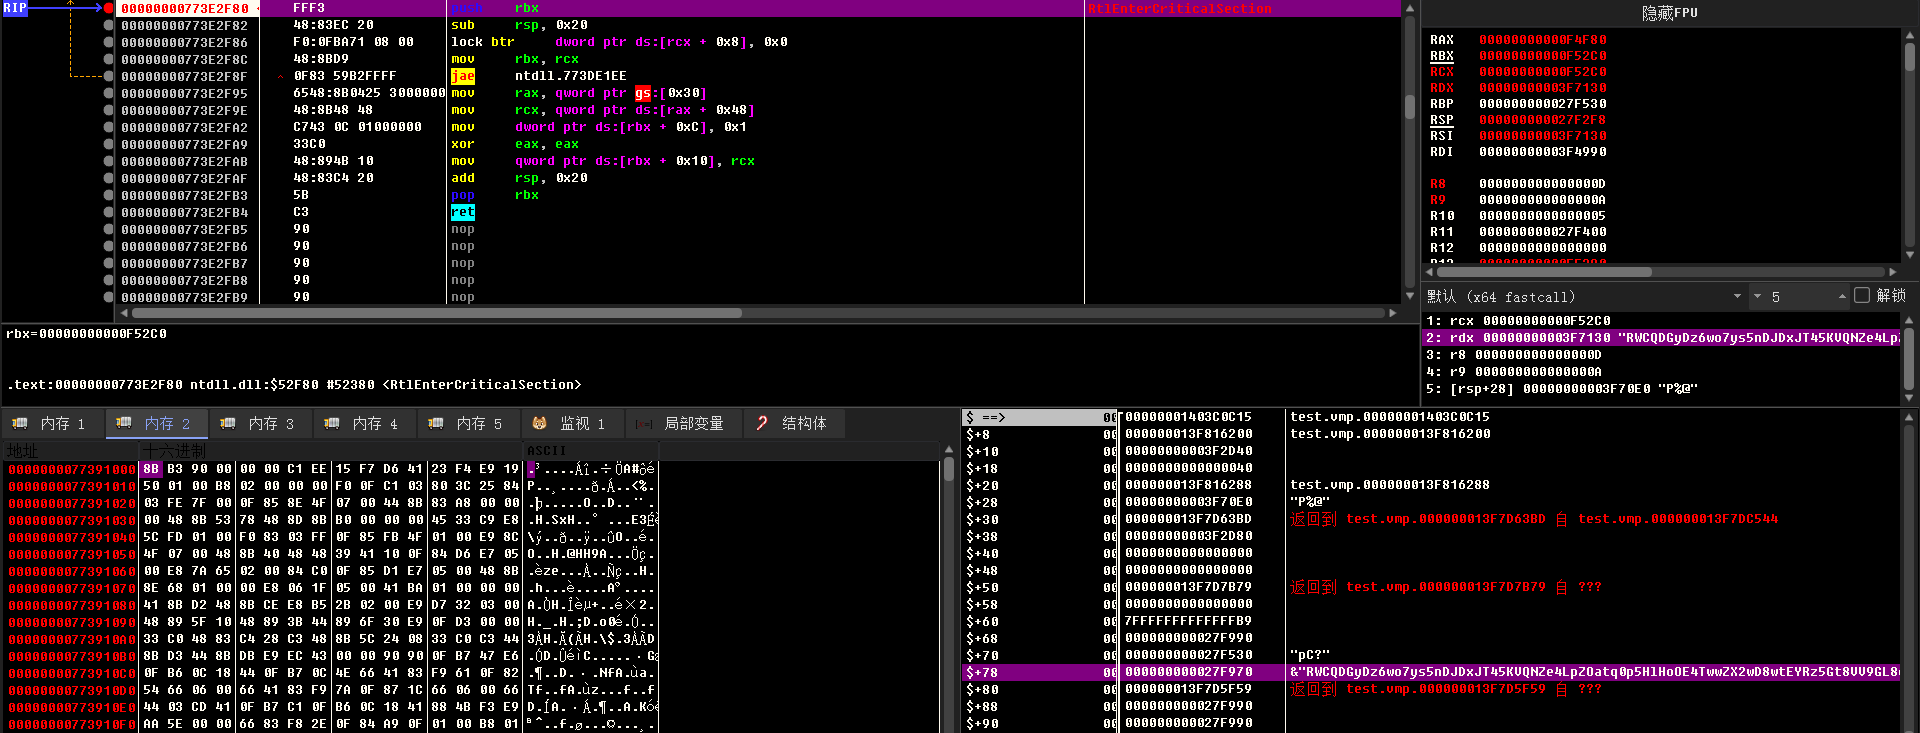Decrease argument count with the spinner down arrow
Image resolution: width=1920 pixels, height=733 pixels.
point(1757,296)
